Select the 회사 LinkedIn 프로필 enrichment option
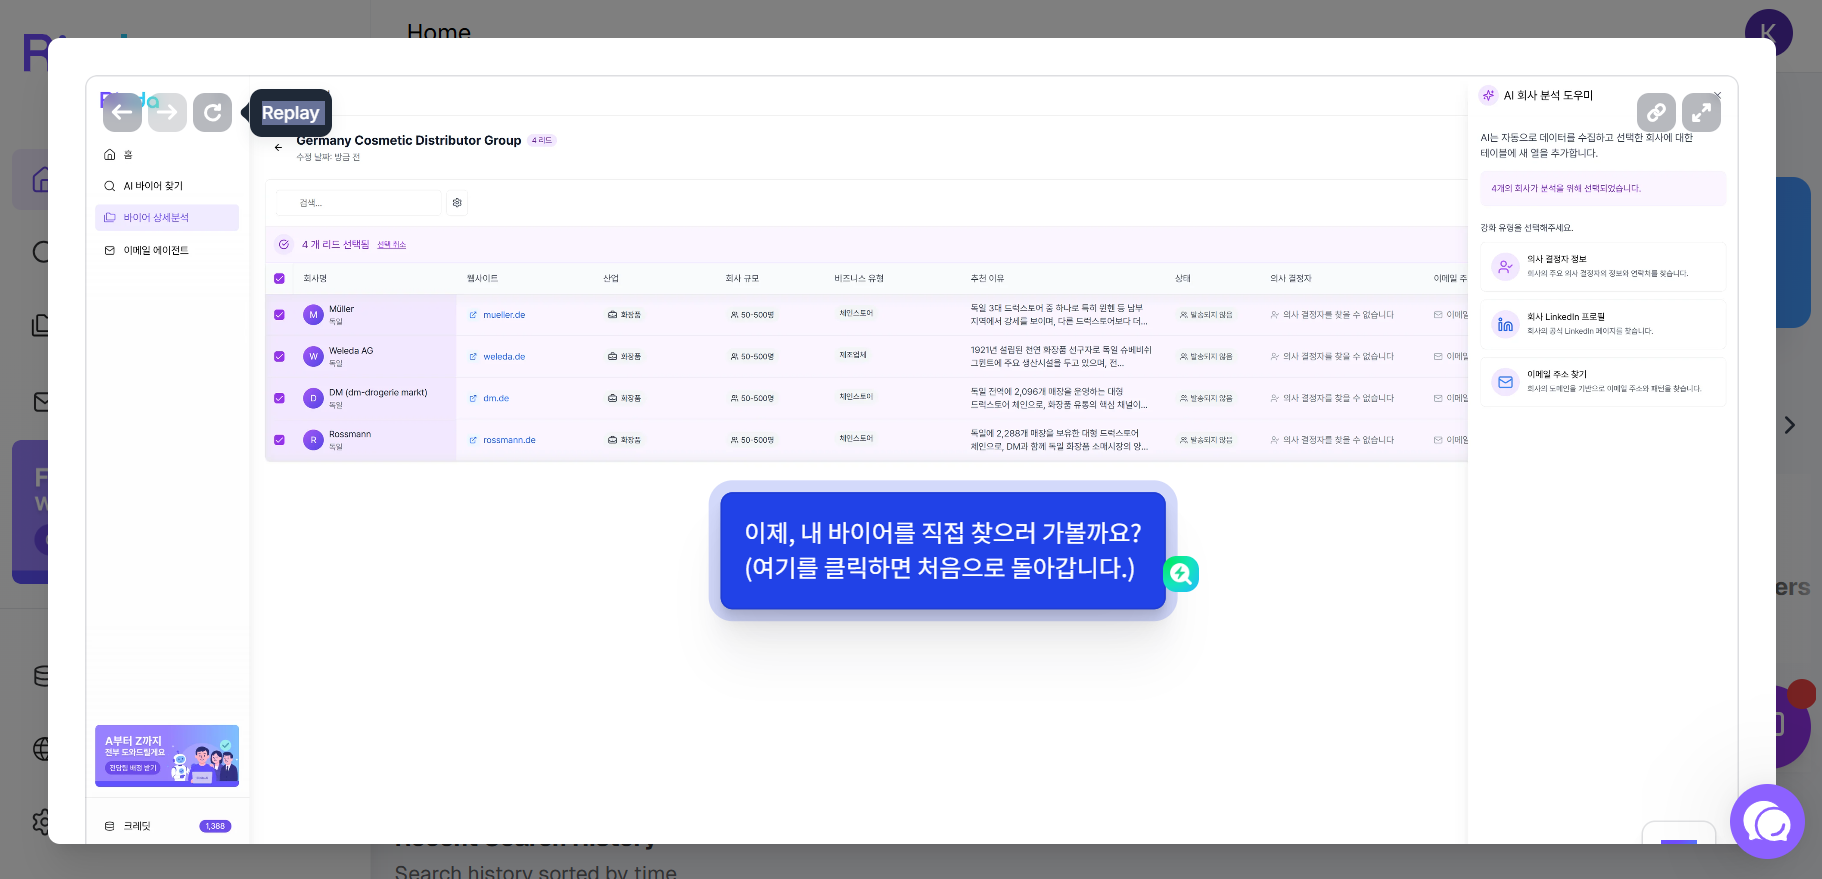The image size is (1822, 879). point(1603,324)
